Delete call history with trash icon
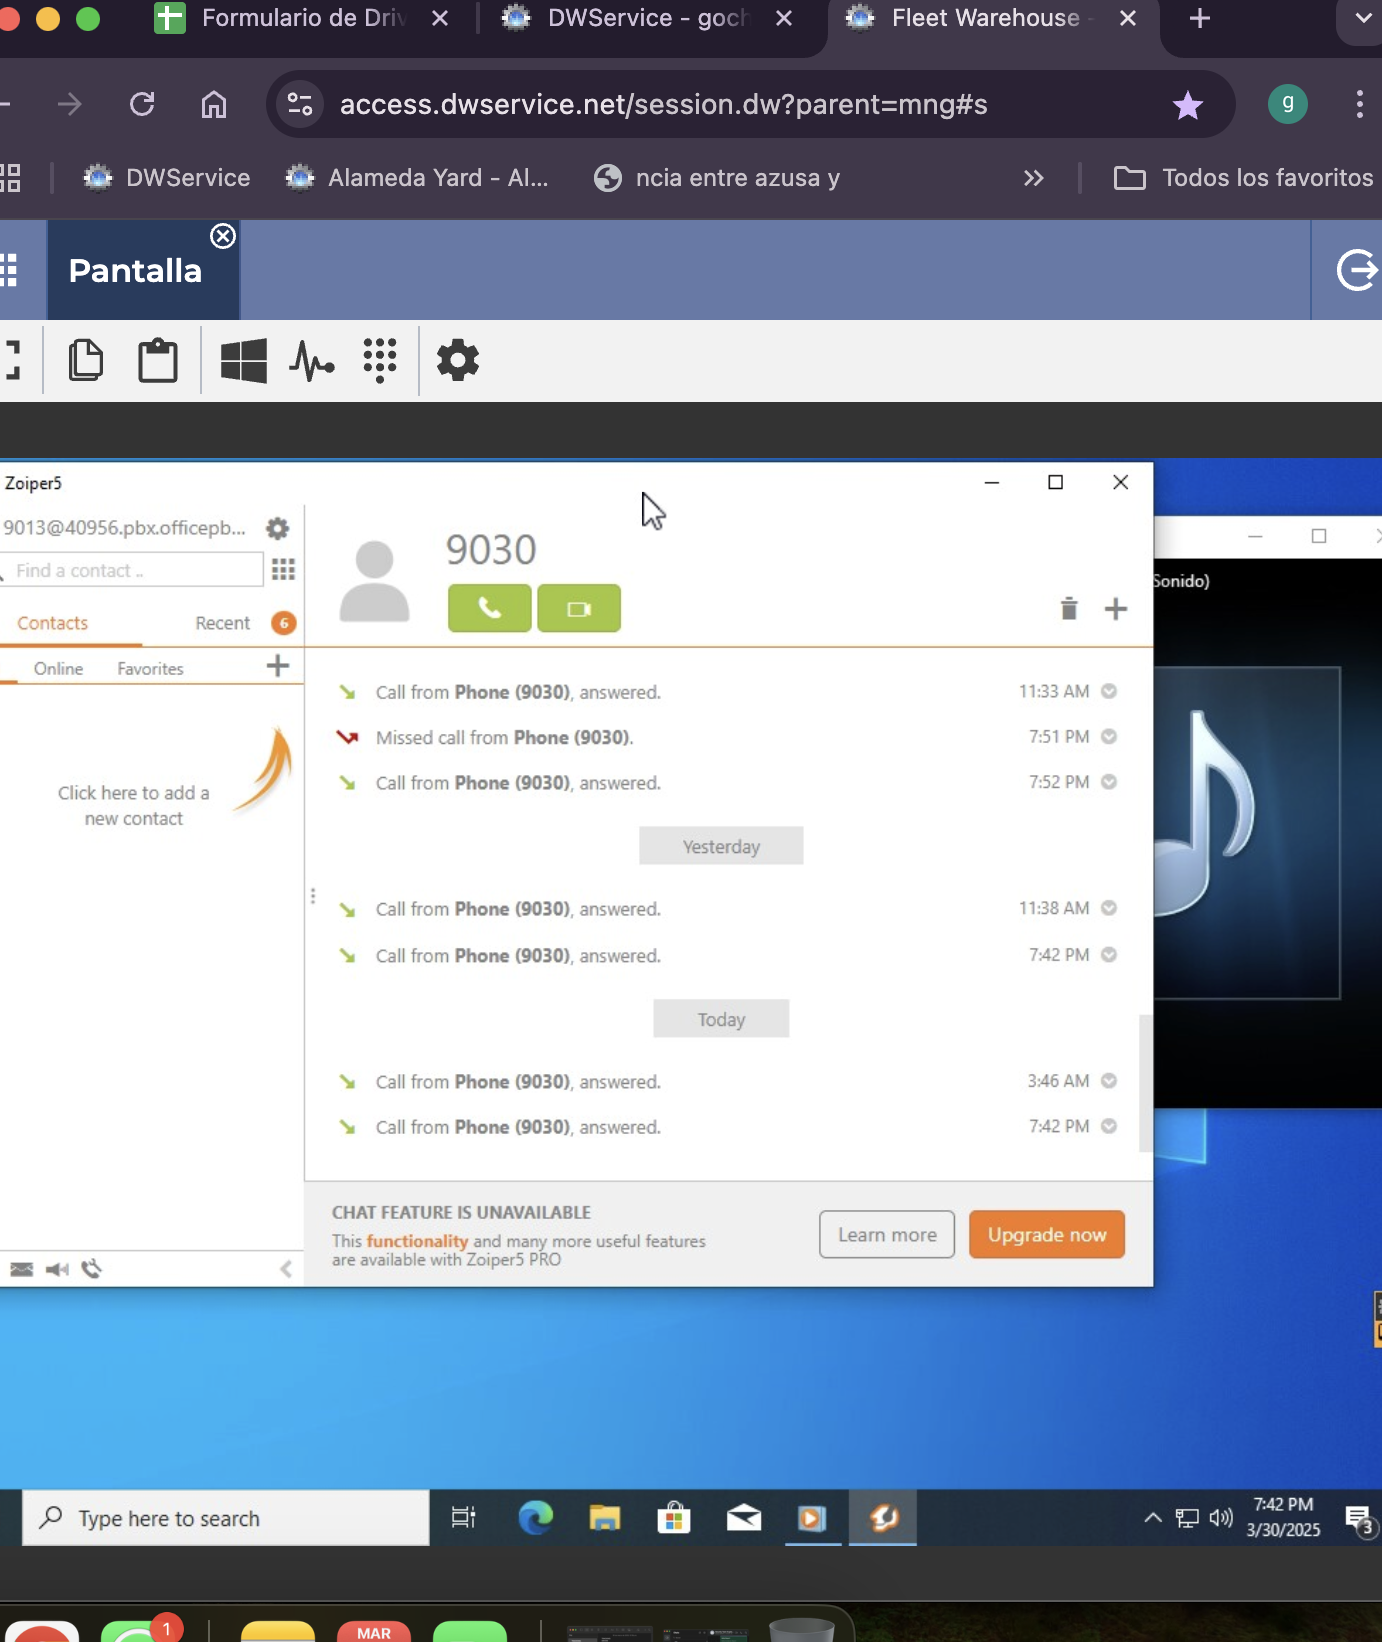 click(x=1069, y=609)
